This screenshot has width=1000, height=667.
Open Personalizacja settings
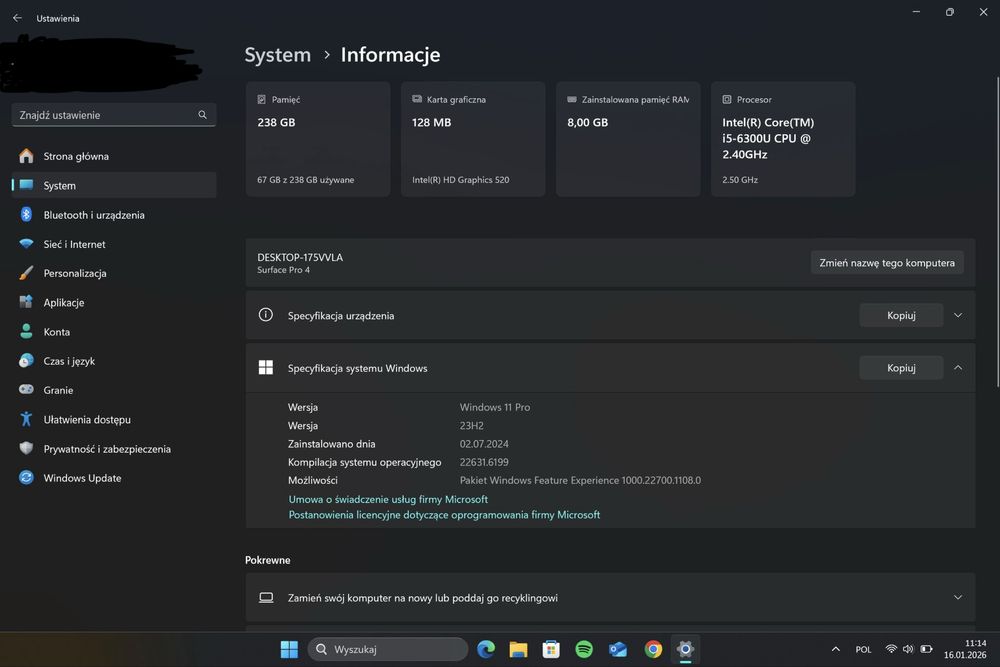[x=114, y=273]
